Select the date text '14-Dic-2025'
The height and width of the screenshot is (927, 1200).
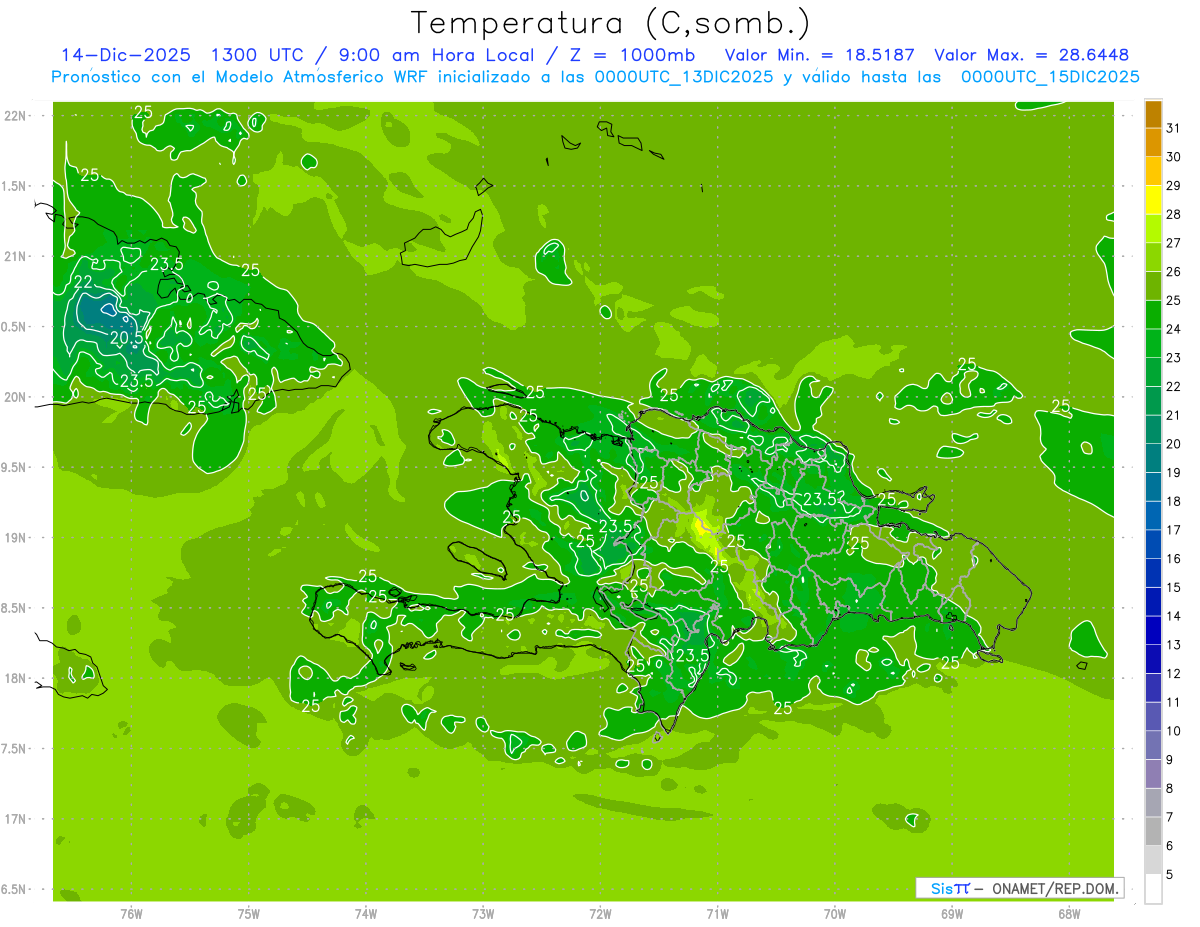126,55
